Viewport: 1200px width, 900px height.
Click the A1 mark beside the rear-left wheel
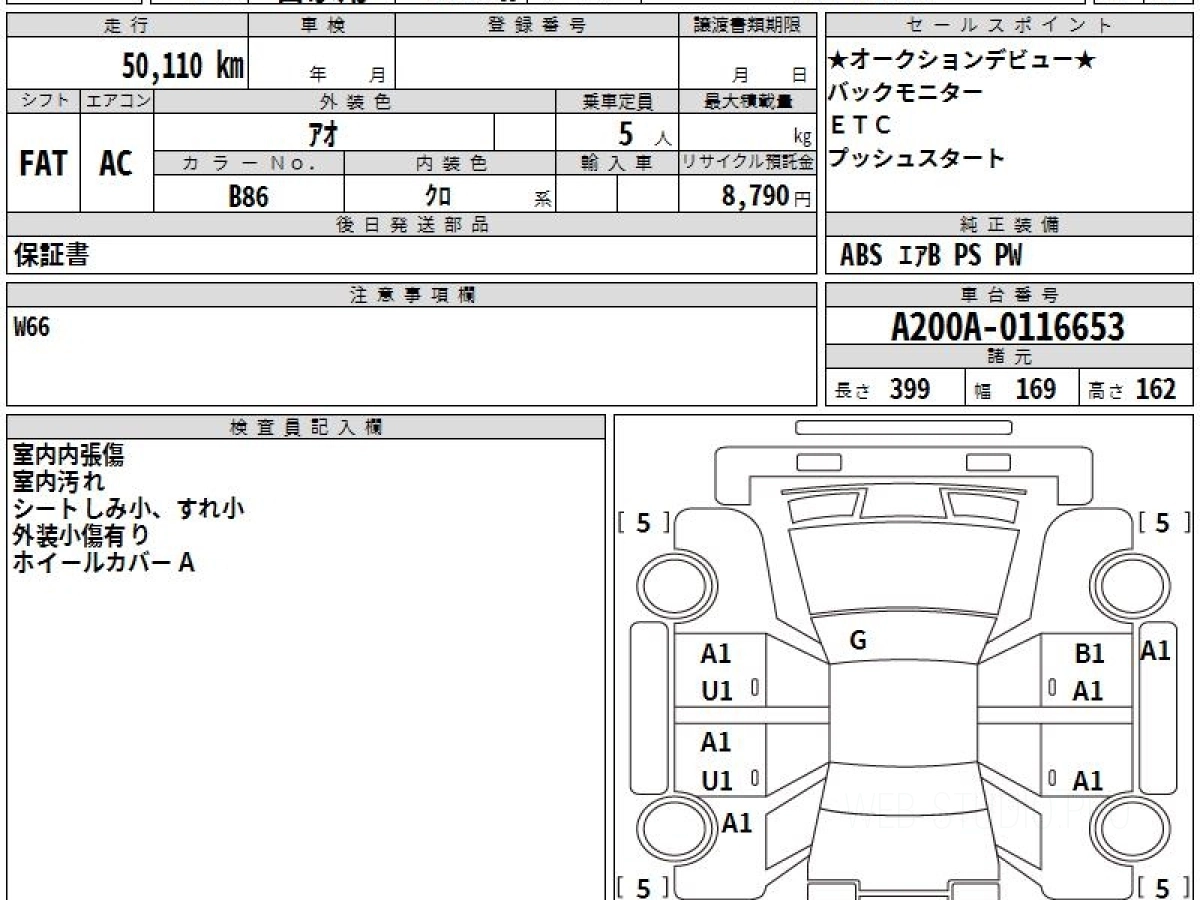point(737,823)
